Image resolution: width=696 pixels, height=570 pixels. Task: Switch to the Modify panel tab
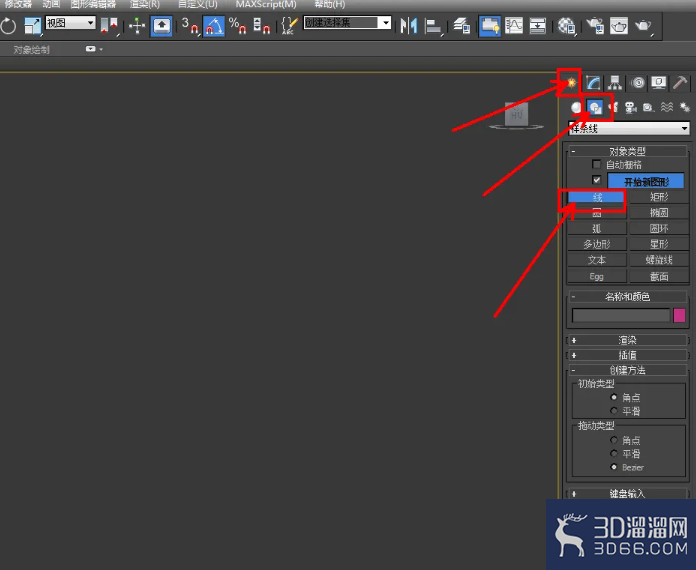[593, 83]
